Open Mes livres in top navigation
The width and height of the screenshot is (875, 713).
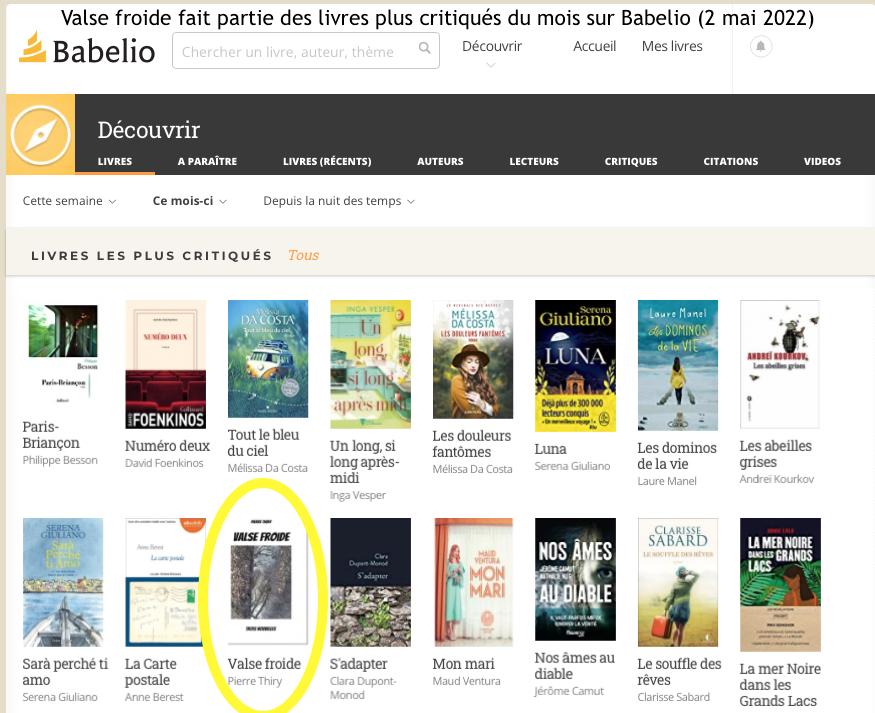[x=672, y=46]
